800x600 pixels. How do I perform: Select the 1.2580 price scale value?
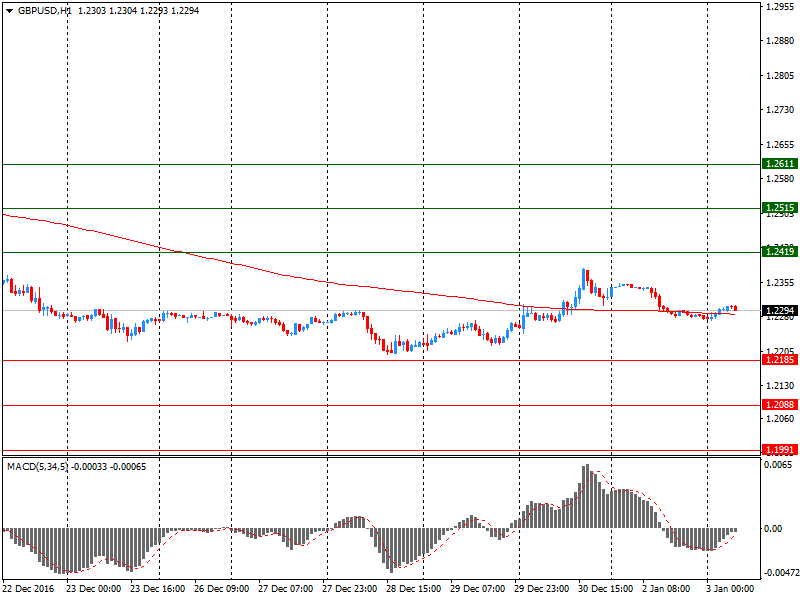[780, 179]
